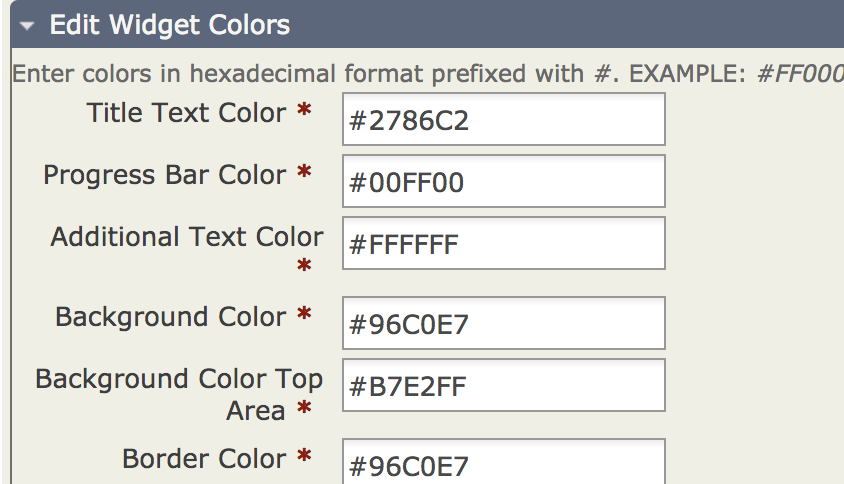The height and width of the screenshot is (484, 844).
Task: Click the red asterisk after Top Area
Action: (x=304, y=411)
